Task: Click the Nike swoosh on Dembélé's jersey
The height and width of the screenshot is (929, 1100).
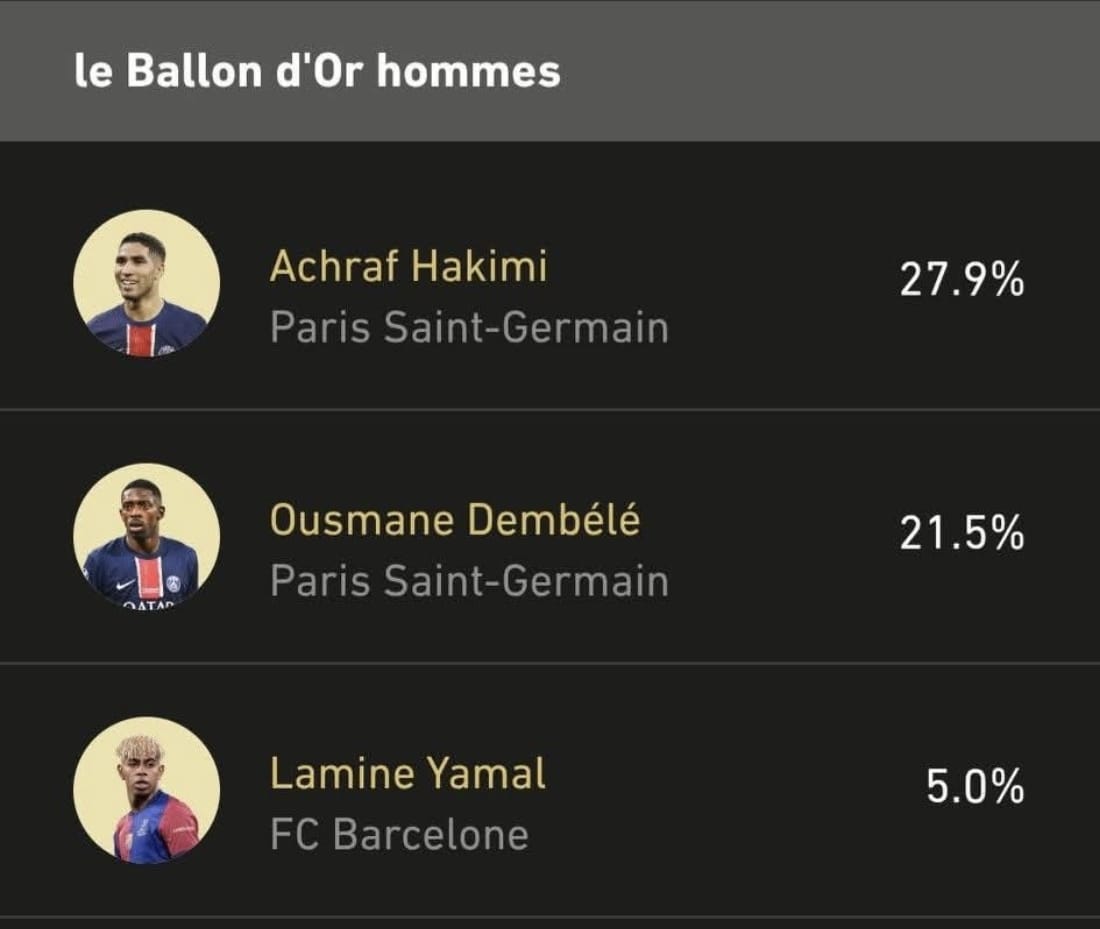Action: pos(126,584)
